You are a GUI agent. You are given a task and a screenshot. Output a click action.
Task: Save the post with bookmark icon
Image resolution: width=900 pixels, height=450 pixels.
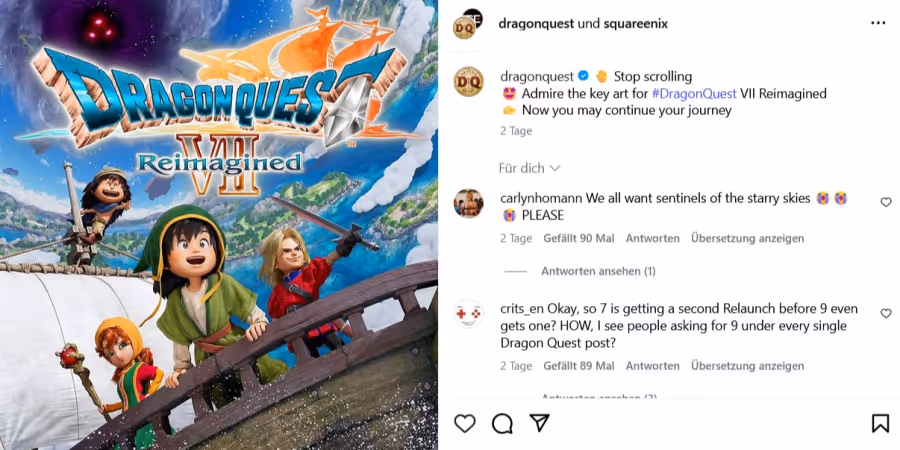pyautogui.click(x=880, y=424)
